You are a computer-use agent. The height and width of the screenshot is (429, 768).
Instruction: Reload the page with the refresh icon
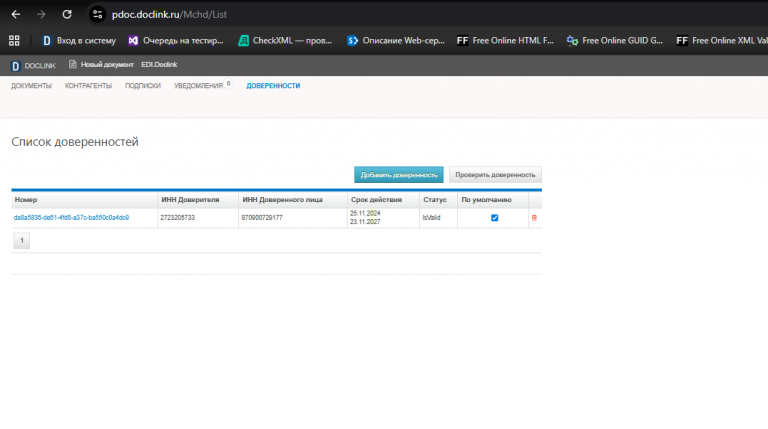[67, 15]
